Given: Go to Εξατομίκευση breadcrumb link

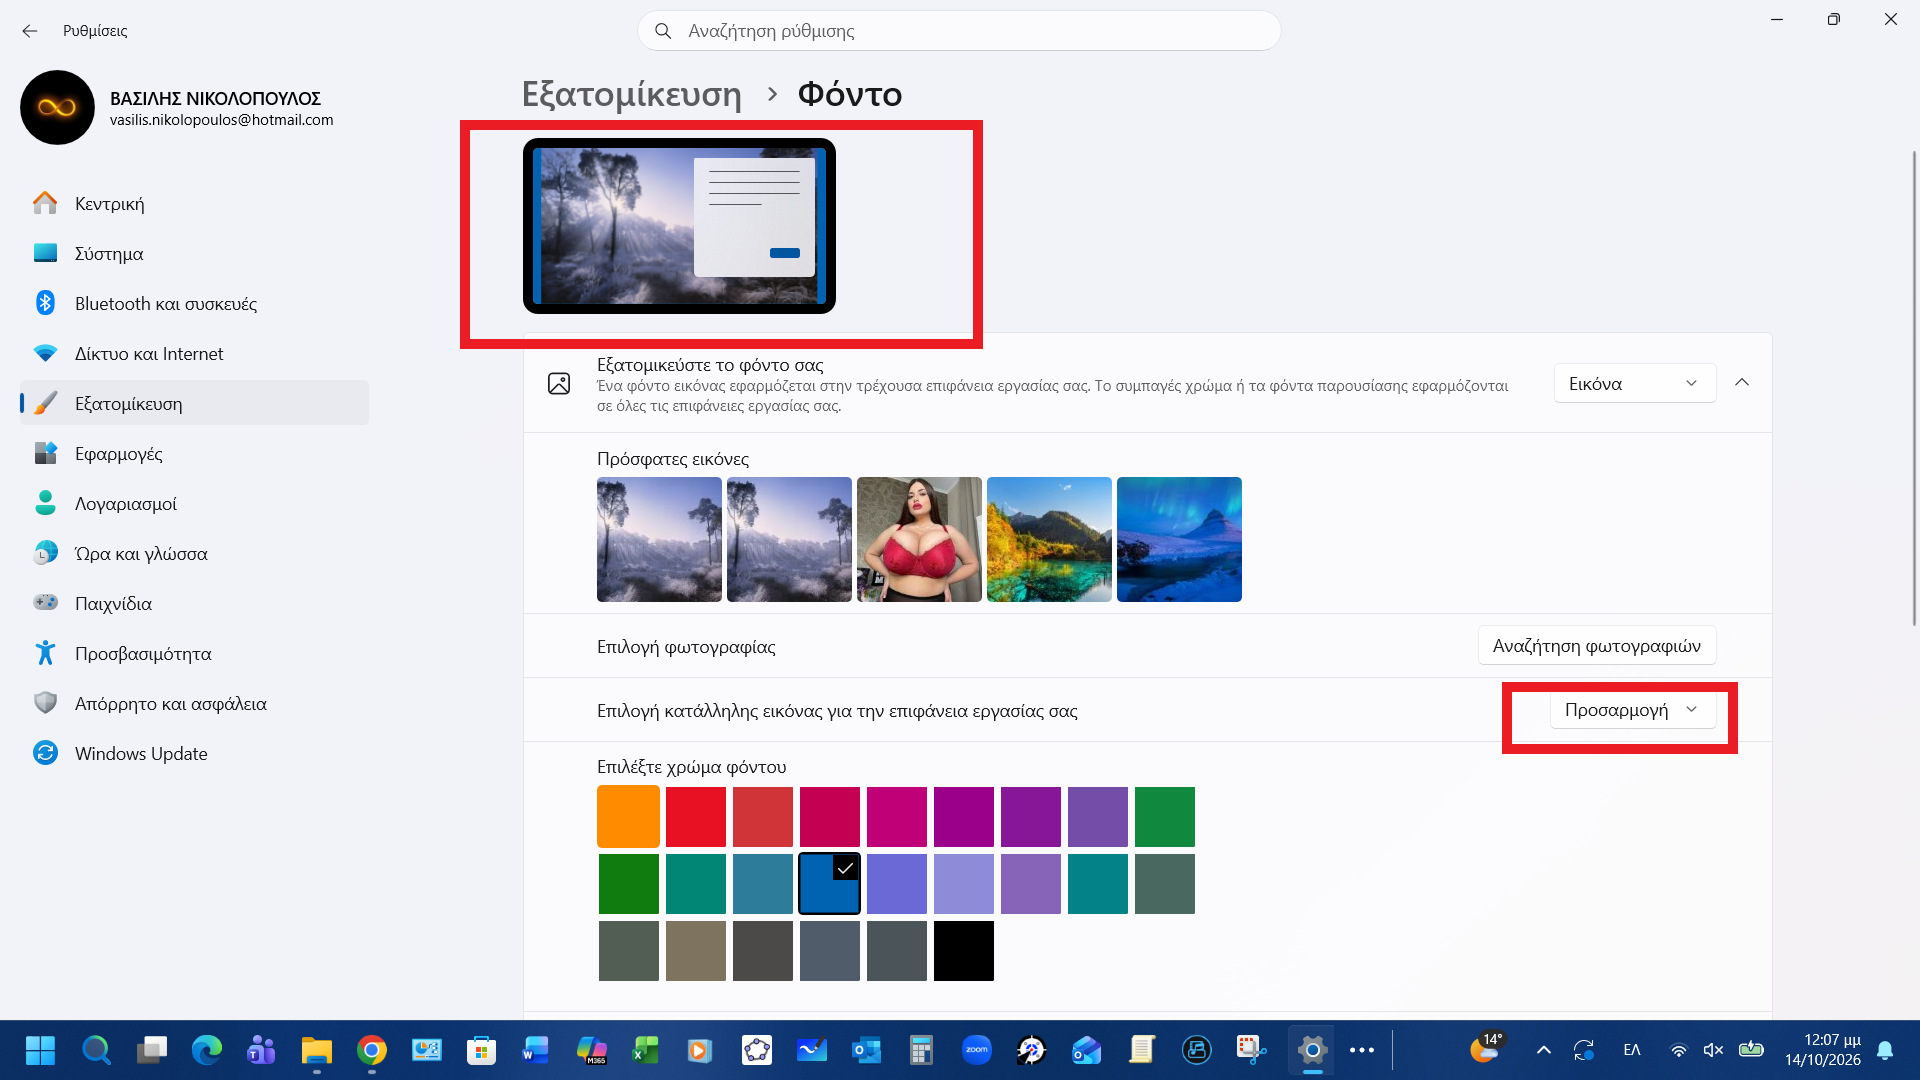Looking at the screenshot, I should coord(632,94).
